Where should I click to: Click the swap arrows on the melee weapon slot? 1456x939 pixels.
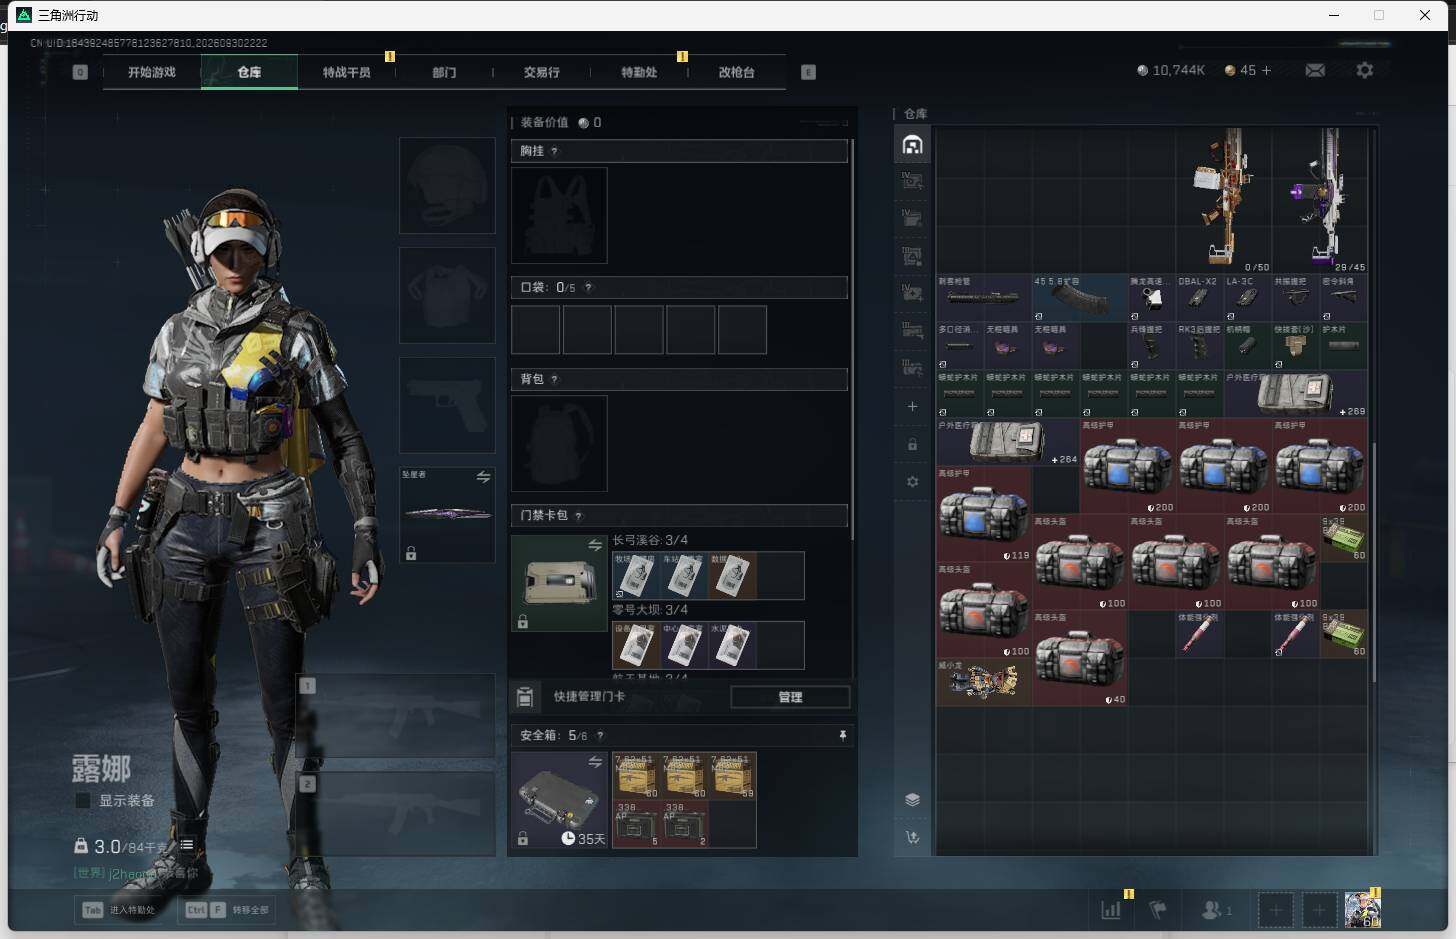[483, 477]
